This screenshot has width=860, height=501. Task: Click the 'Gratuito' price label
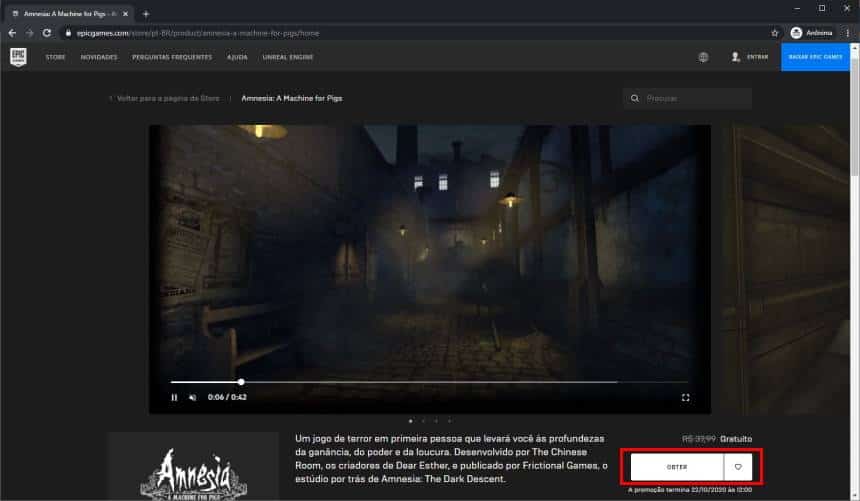tap(736, 439)
